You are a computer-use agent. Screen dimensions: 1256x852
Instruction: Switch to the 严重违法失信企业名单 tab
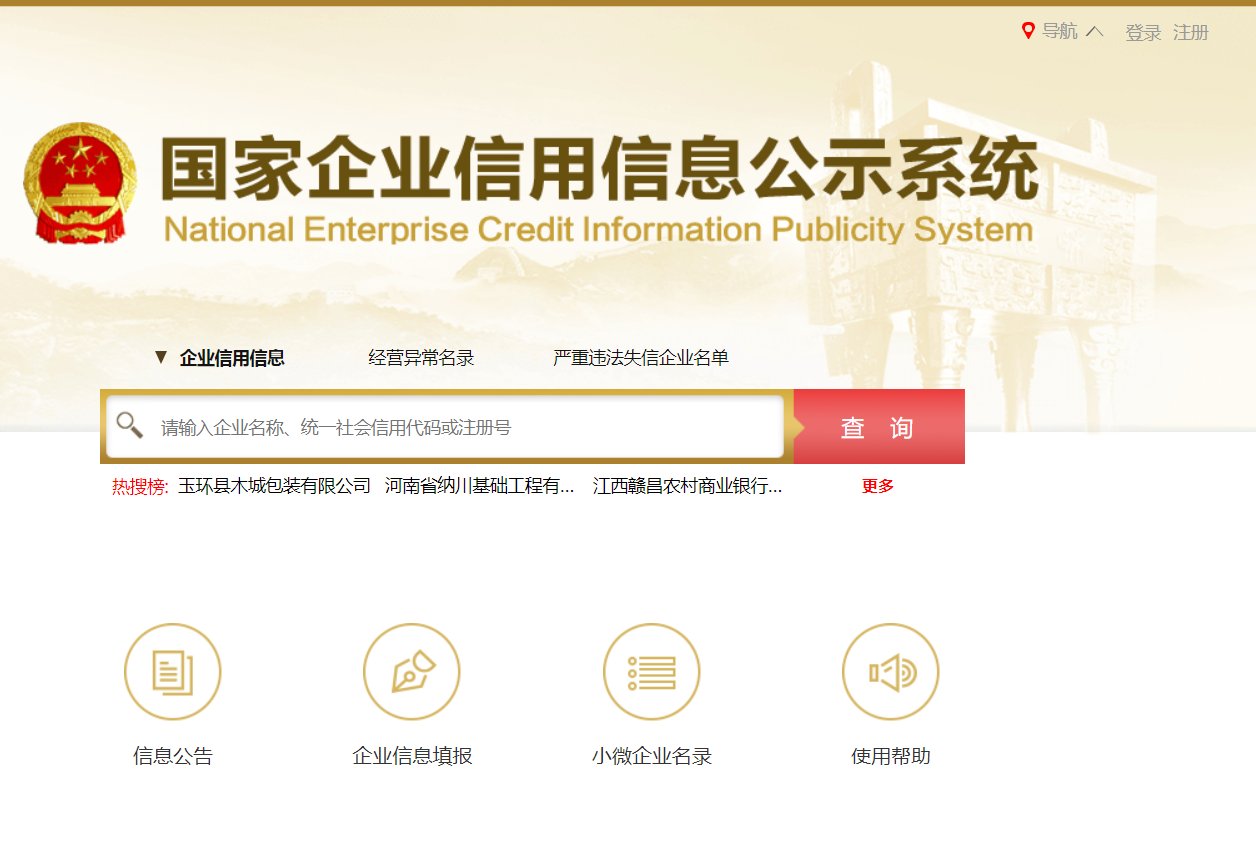coord(641,358)
